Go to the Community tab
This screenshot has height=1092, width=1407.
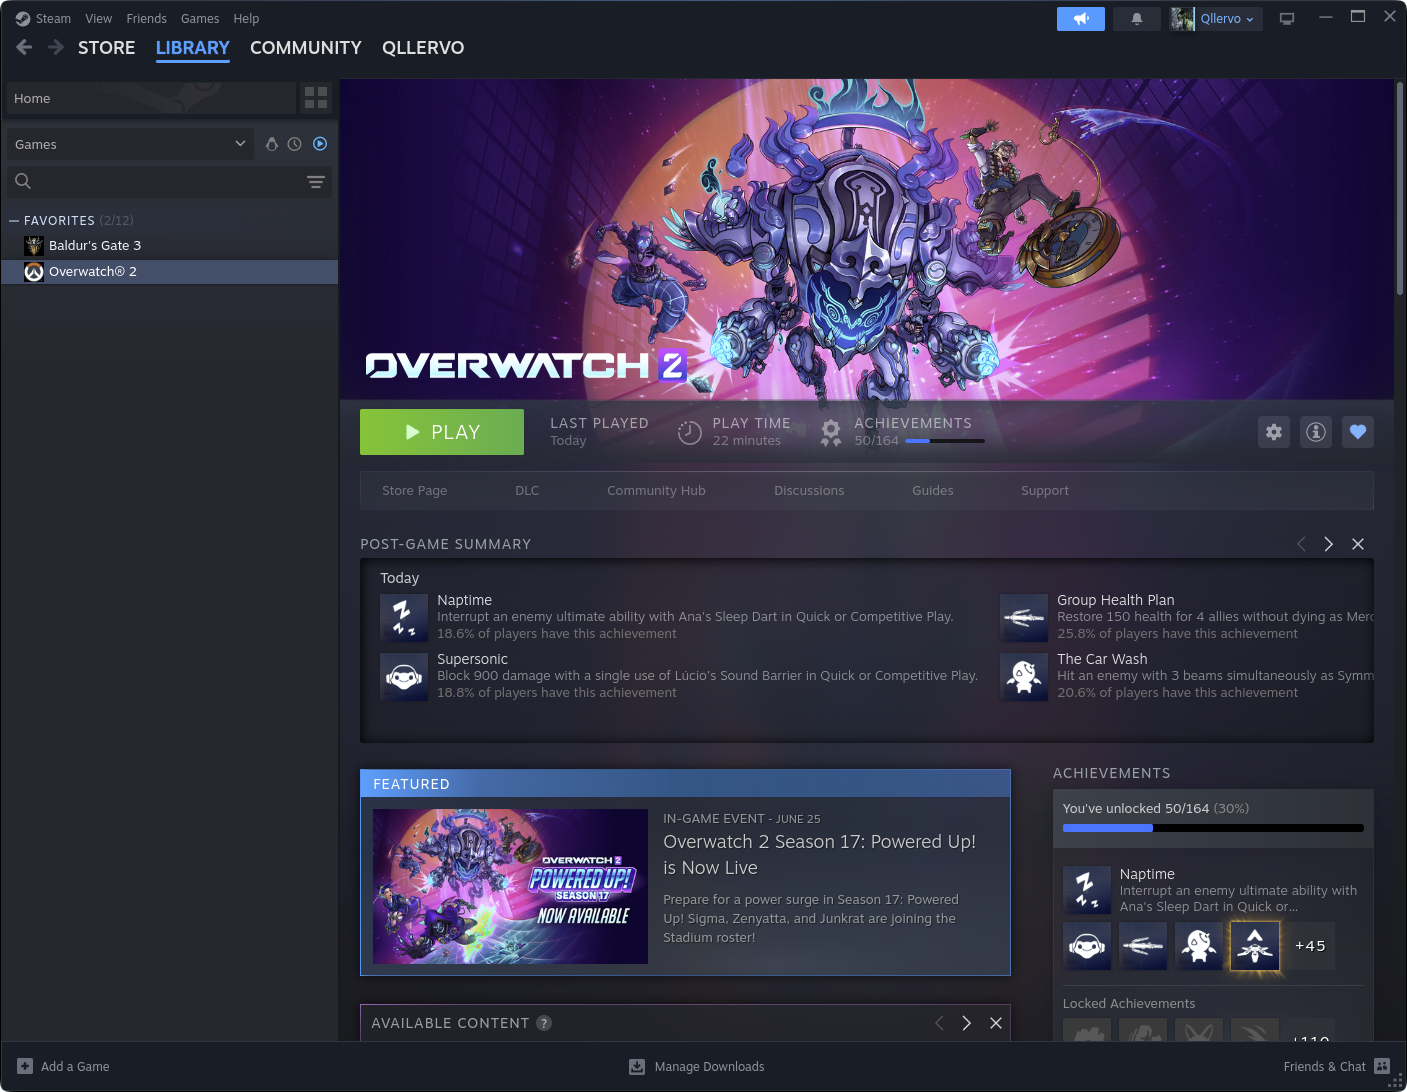(x=305, y=48)
